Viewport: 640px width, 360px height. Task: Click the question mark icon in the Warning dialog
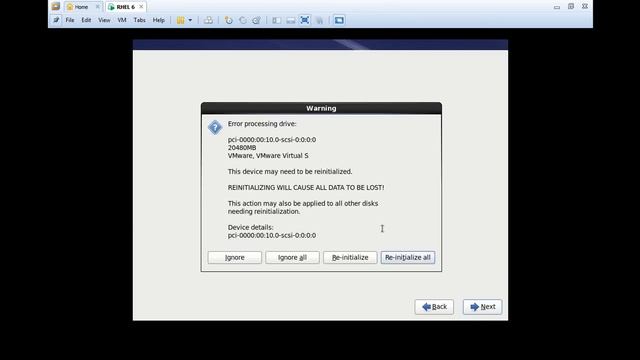pyautogui.click(x=215, y=128)
